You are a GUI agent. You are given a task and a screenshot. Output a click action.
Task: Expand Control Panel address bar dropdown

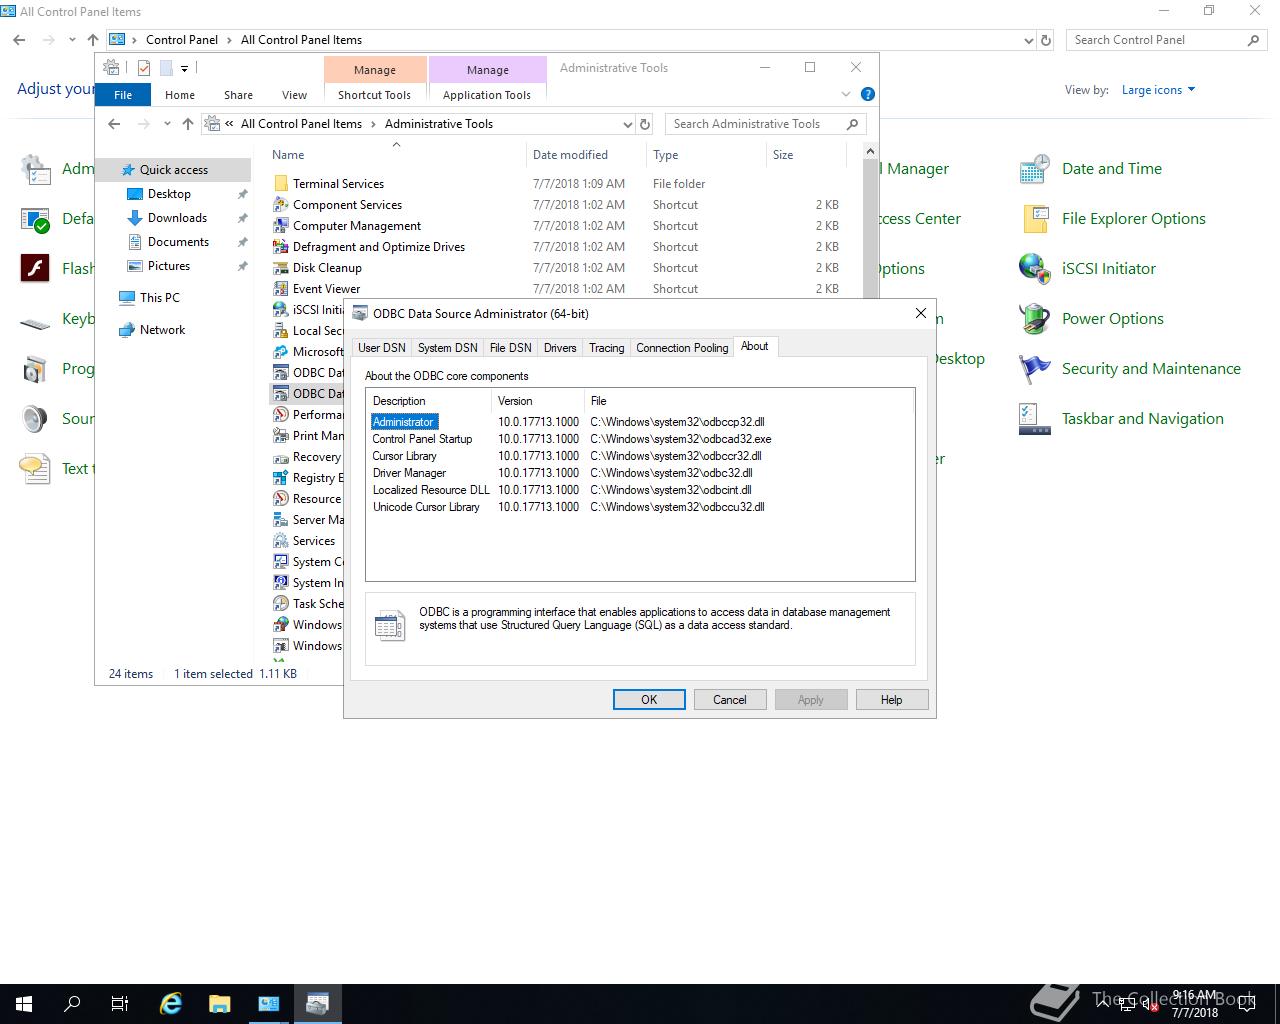[1029, 40]
